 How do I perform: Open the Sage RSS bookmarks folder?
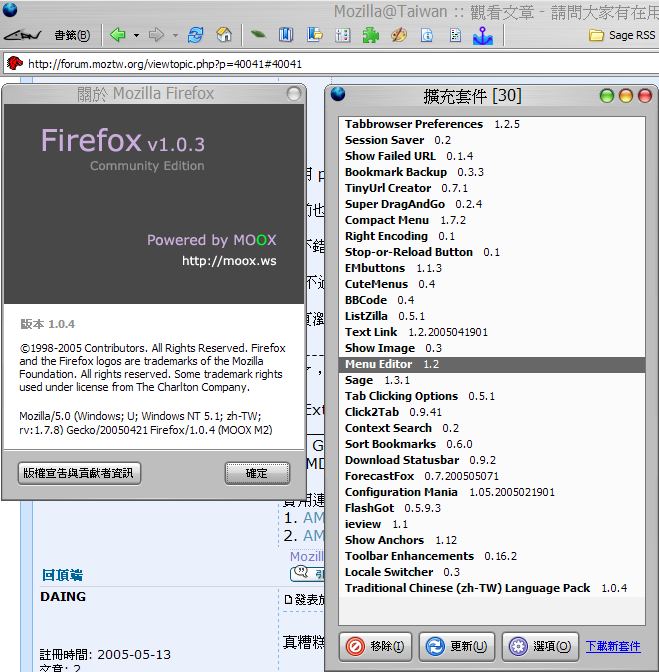tap(622, 35)
